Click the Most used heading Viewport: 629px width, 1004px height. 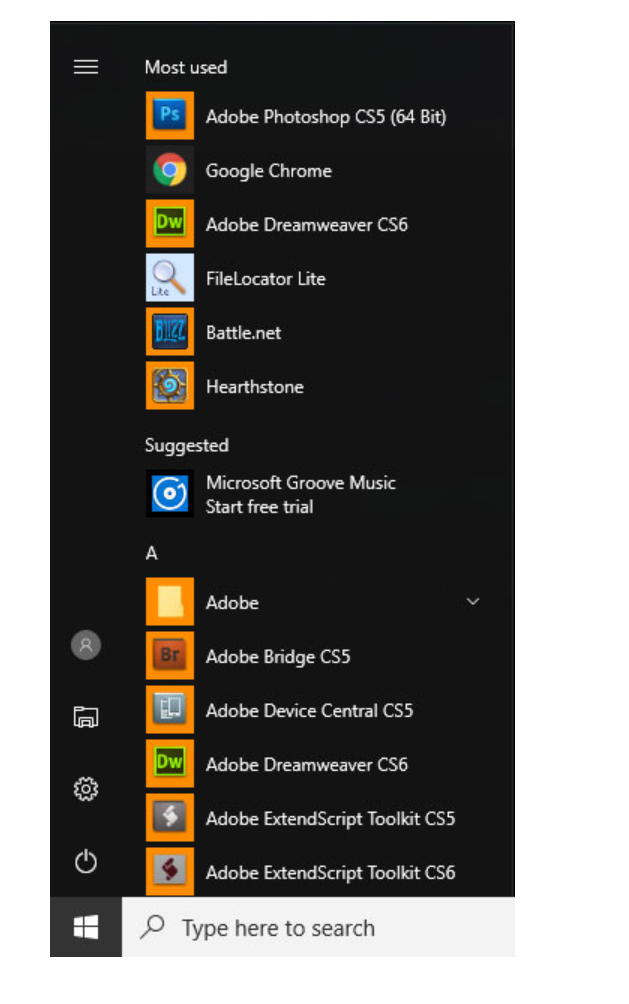point(186,67)
